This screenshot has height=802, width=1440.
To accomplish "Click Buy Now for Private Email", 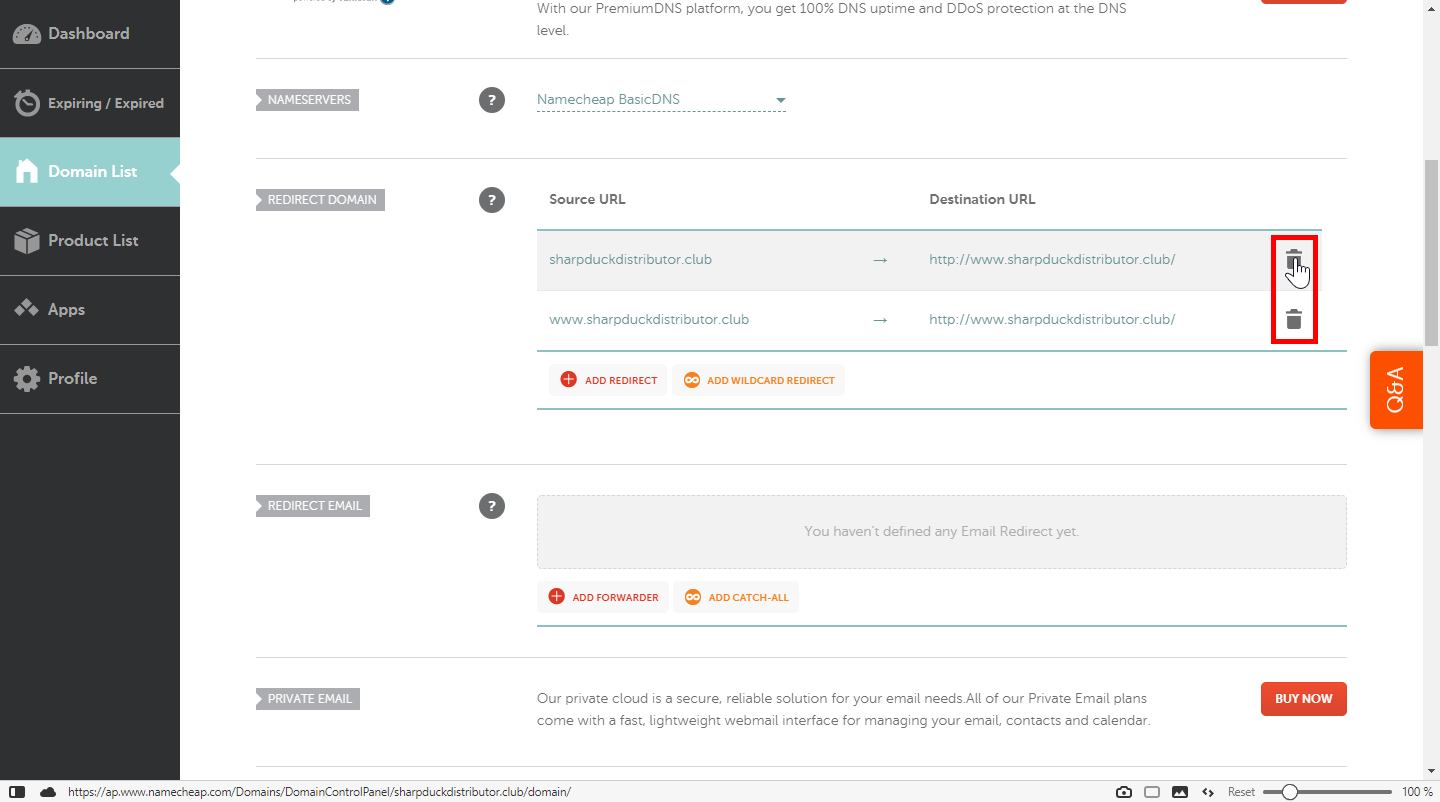I will click(1304, 699).
